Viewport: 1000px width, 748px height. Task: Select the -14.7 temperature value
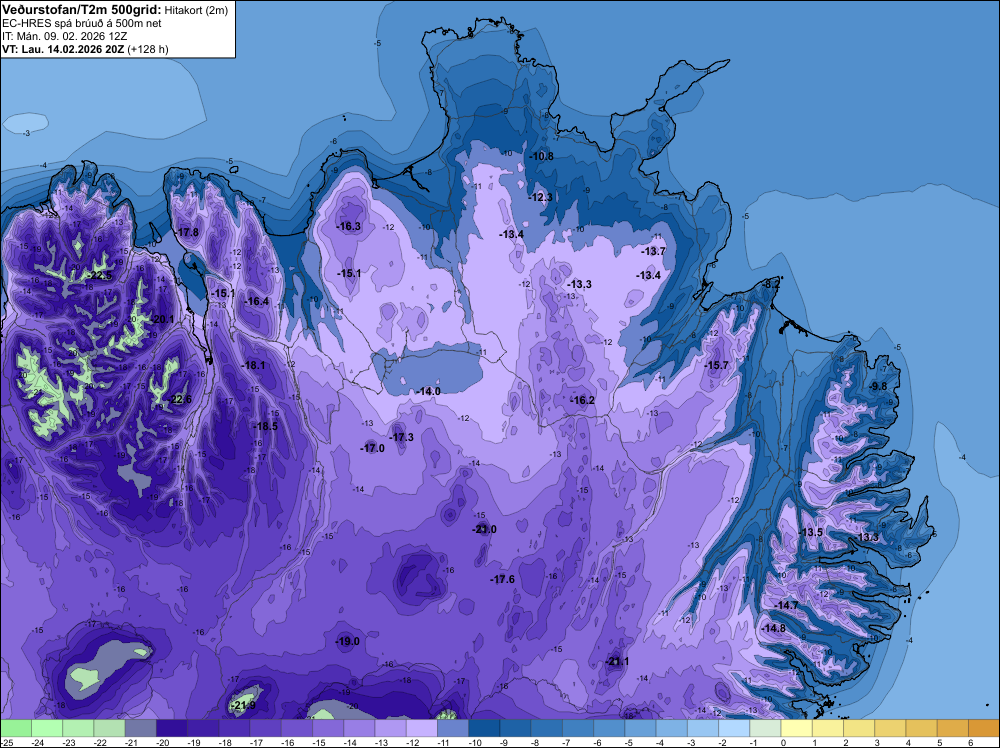786,605
